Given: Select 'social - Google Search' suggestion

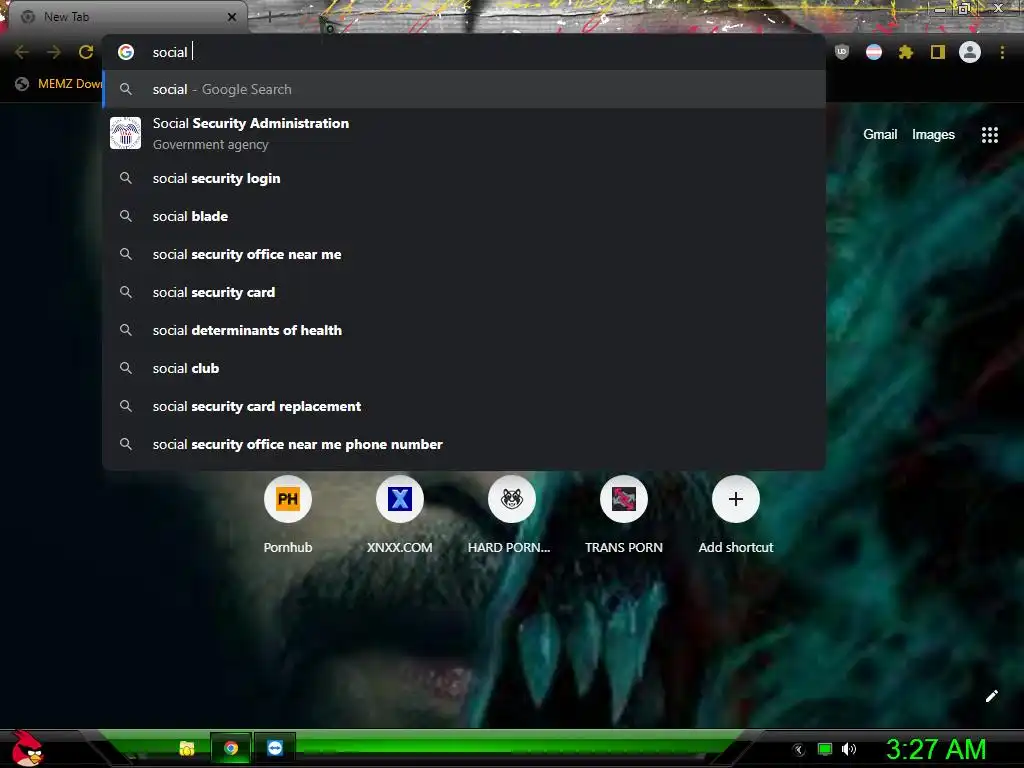Looking at the screenshot, I should click(x=464, y=89).
